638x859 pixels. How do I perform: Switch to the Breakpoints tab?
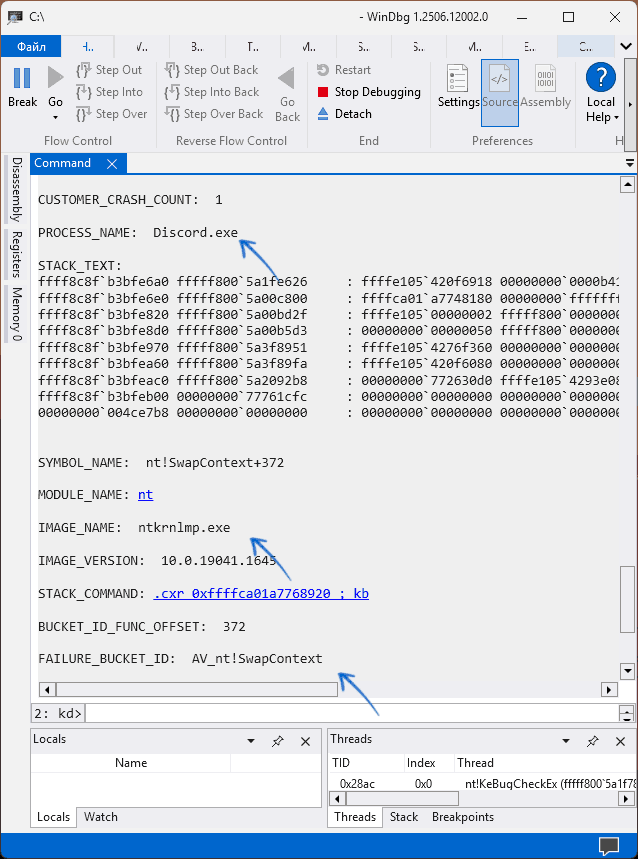463,817
